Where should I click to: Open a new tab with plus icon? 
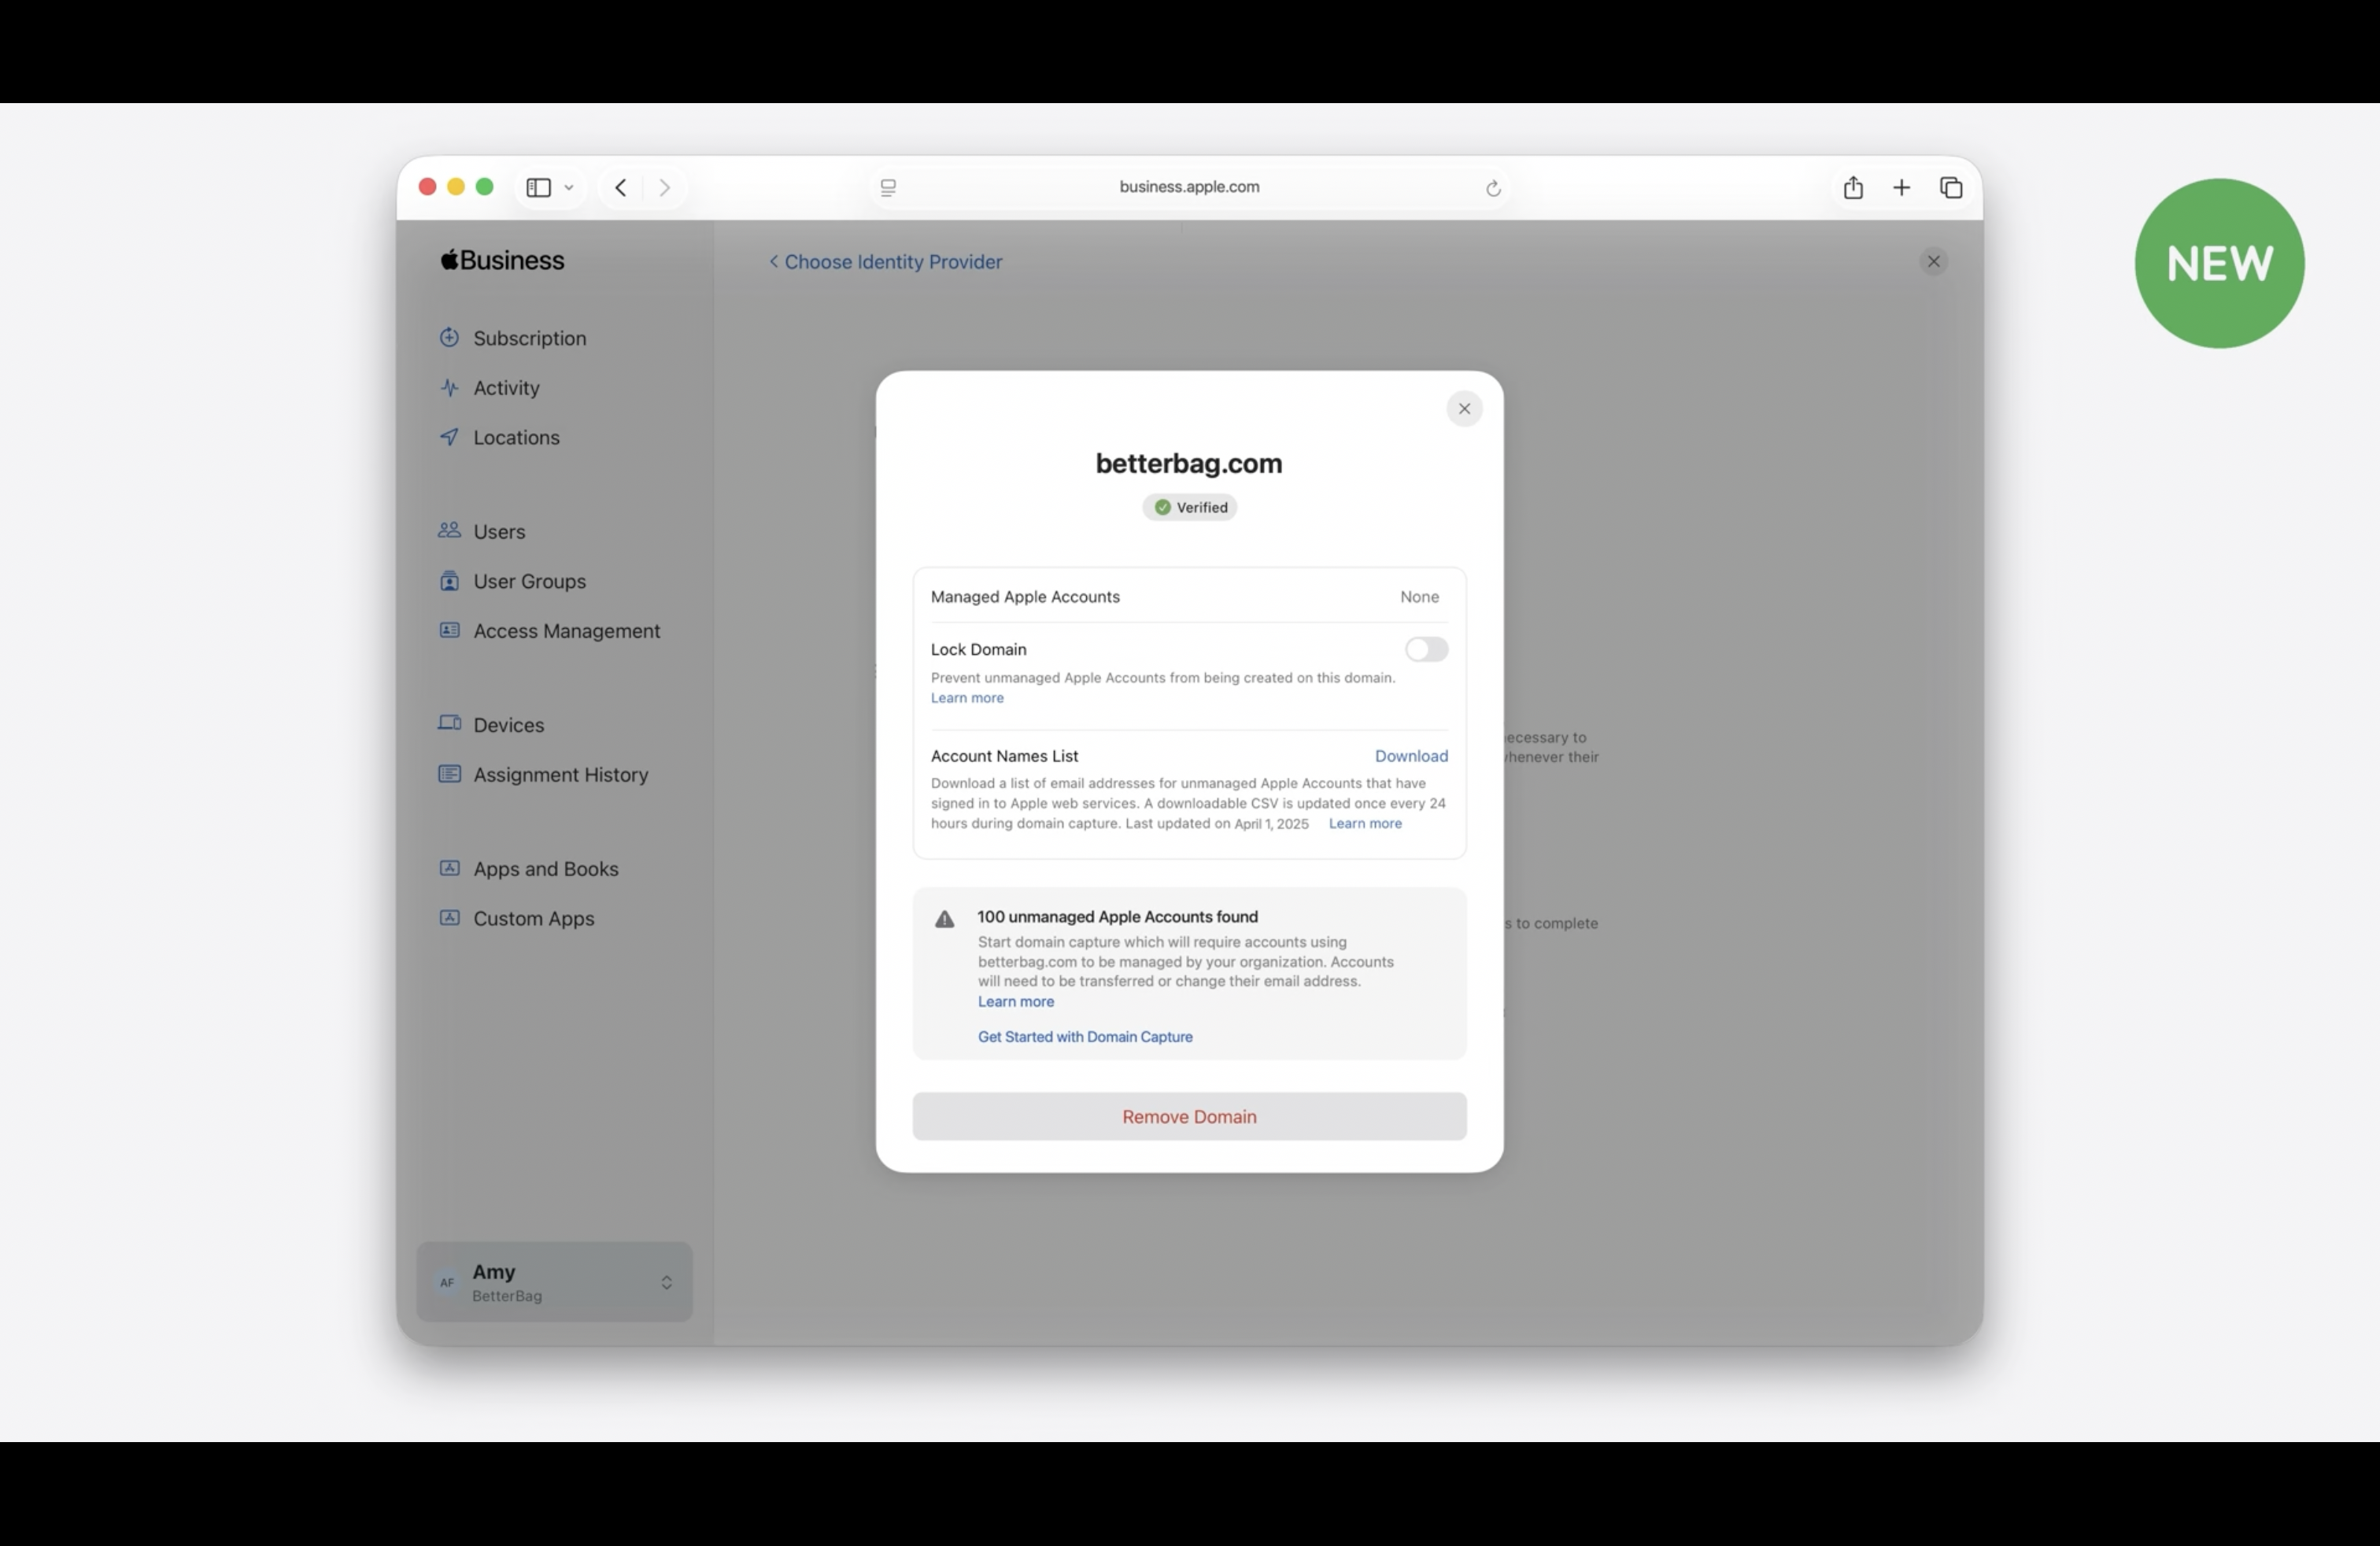(1901, 187)
